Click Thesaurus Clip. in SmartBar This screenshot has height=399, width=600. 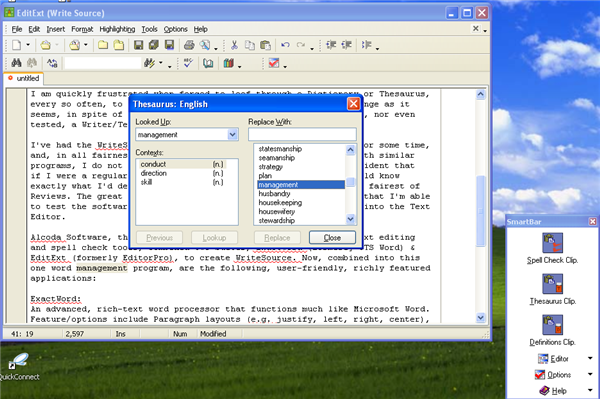click(x=553, y=290)
